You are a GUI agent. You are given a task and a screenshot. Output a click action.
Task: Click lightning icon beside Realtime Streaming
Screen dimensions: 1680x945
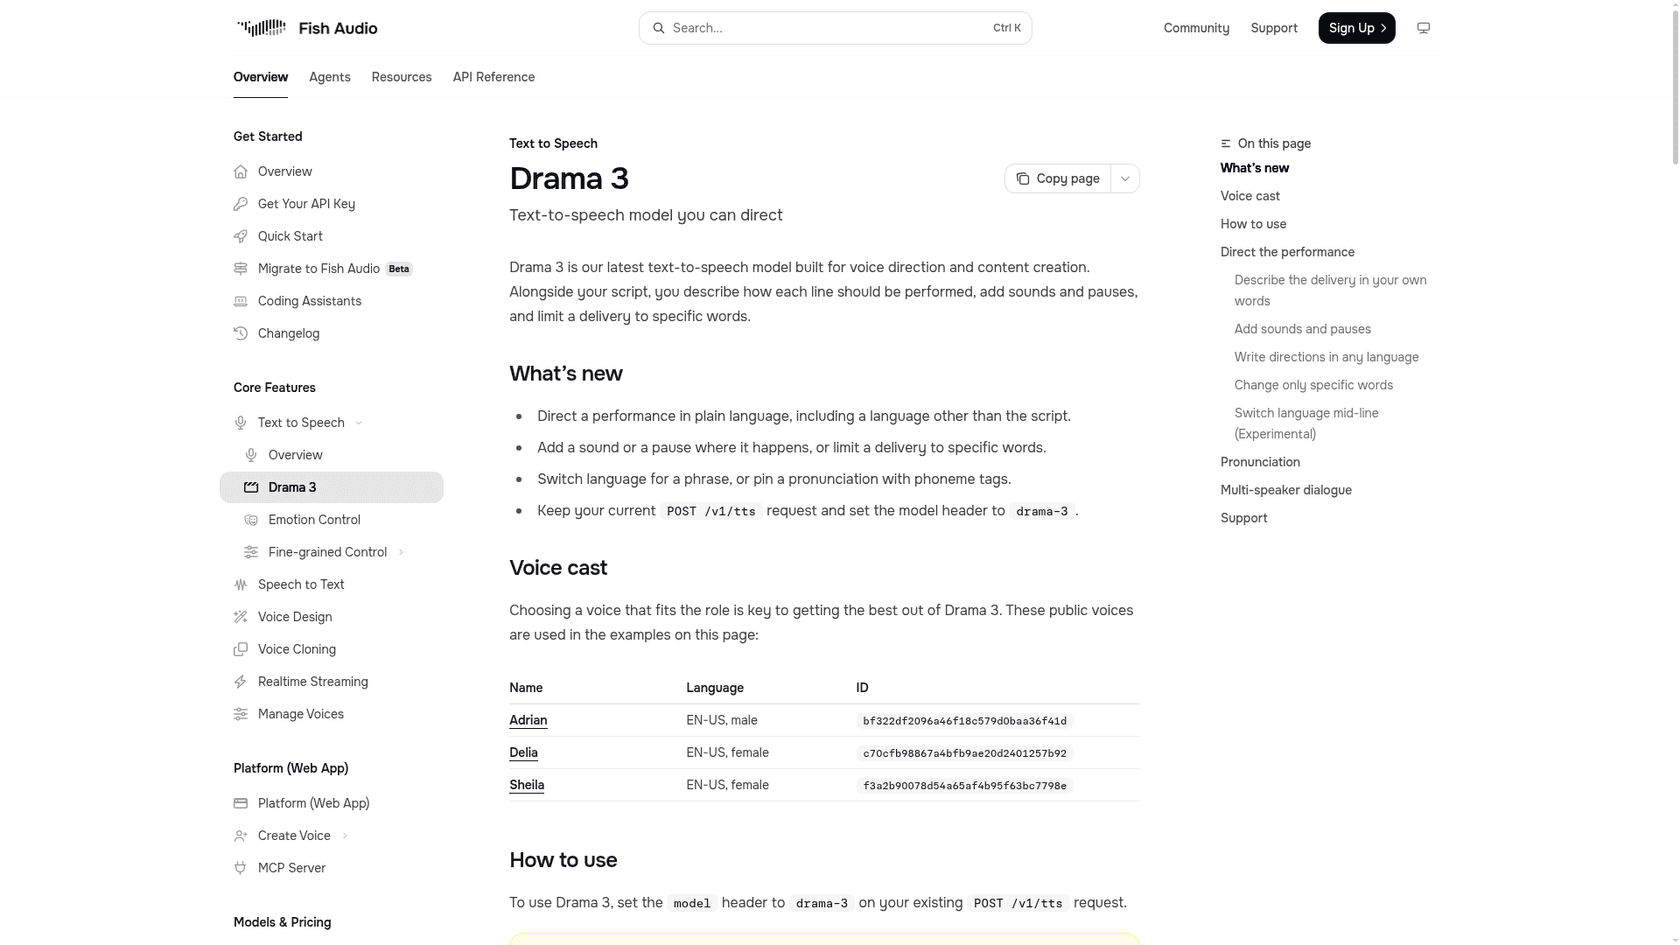pos(240,682)
